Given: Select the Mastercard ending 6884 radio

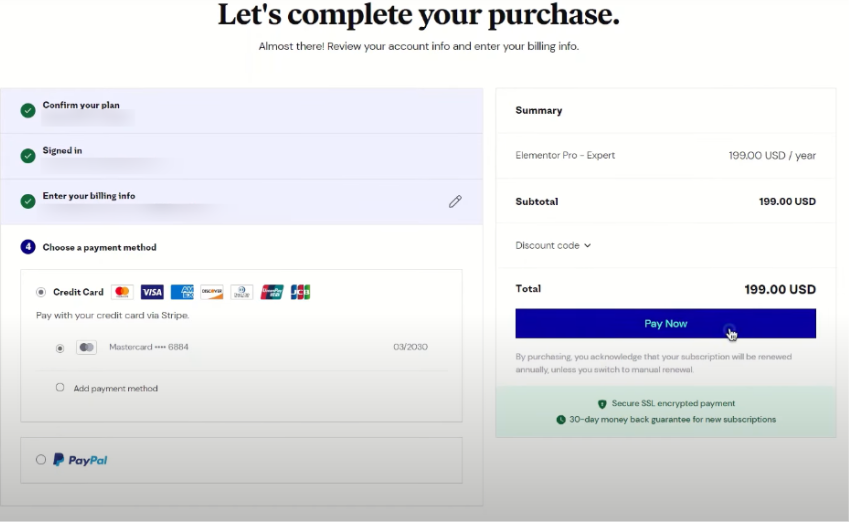Looking at the screenshot, I should coord(60,348).
